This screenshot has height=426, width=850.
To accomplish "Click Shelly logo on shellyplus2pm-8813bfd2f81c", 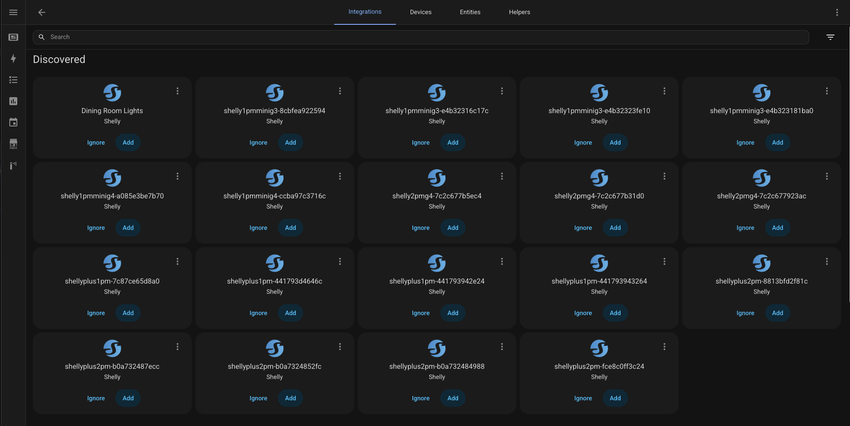I will pyautogui.click(x=761, y=263).
